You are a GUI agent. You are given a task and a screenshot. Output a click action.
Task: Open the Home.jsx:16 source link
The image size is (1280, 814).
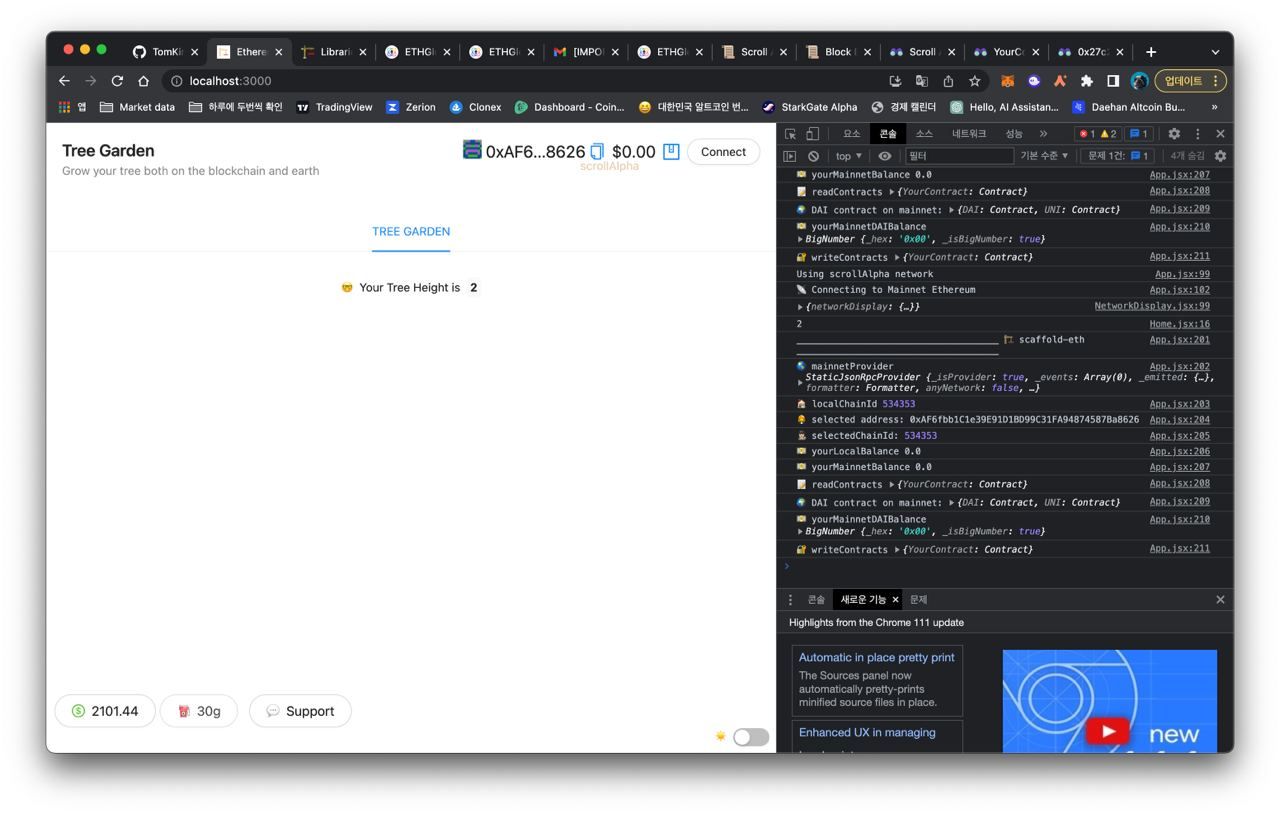point(1180,324)
